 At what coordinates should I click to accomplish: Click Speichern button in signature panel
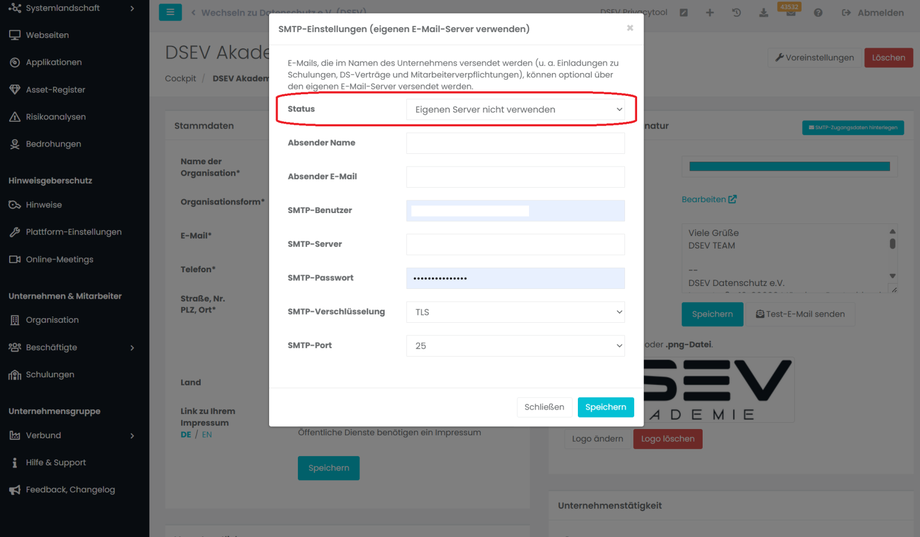tap(712, 314)
